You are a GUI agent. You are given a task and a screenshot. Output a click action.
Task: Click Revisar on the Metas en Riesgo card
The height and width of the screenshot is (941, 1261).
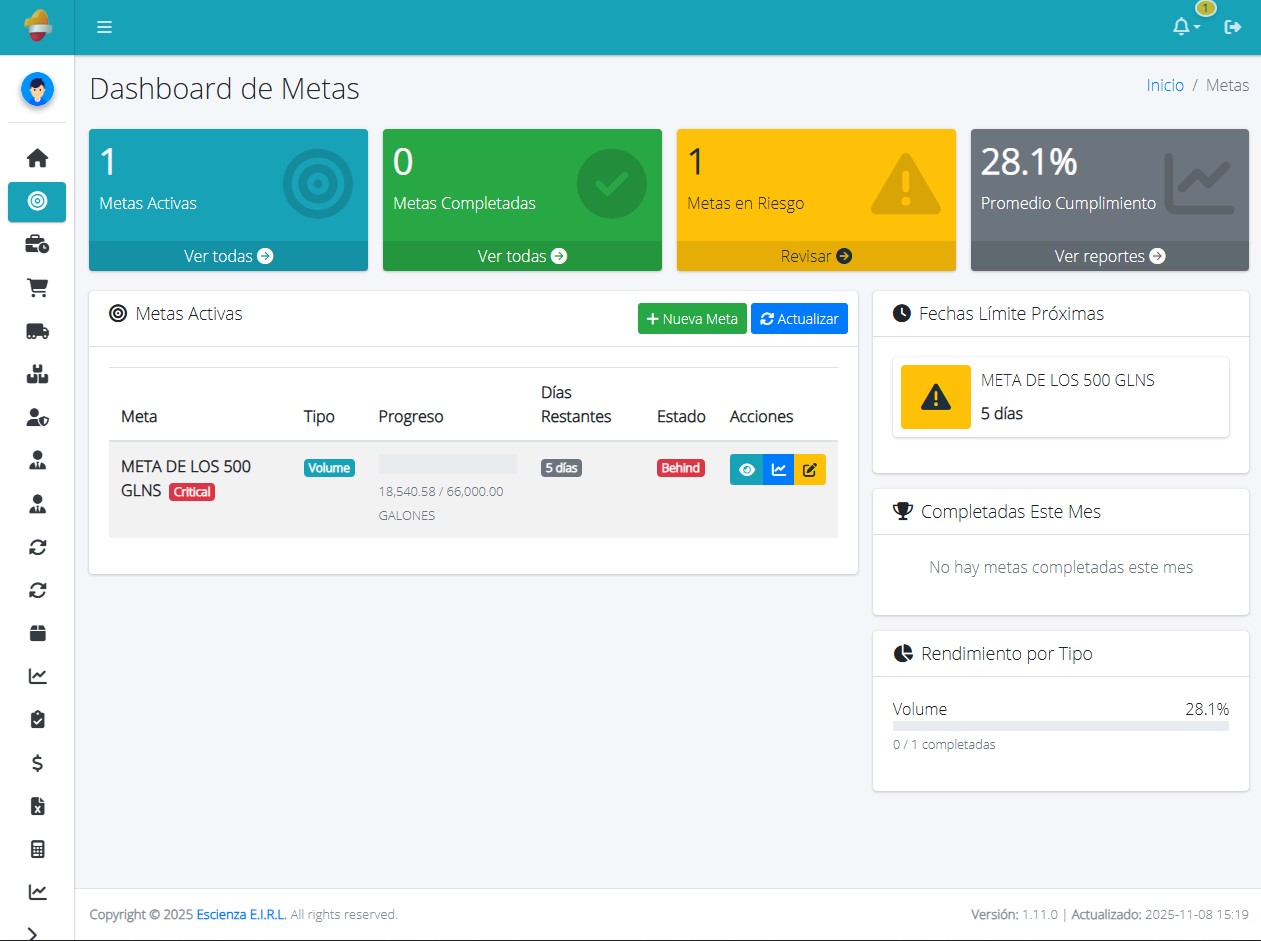(x=816, y=256)
